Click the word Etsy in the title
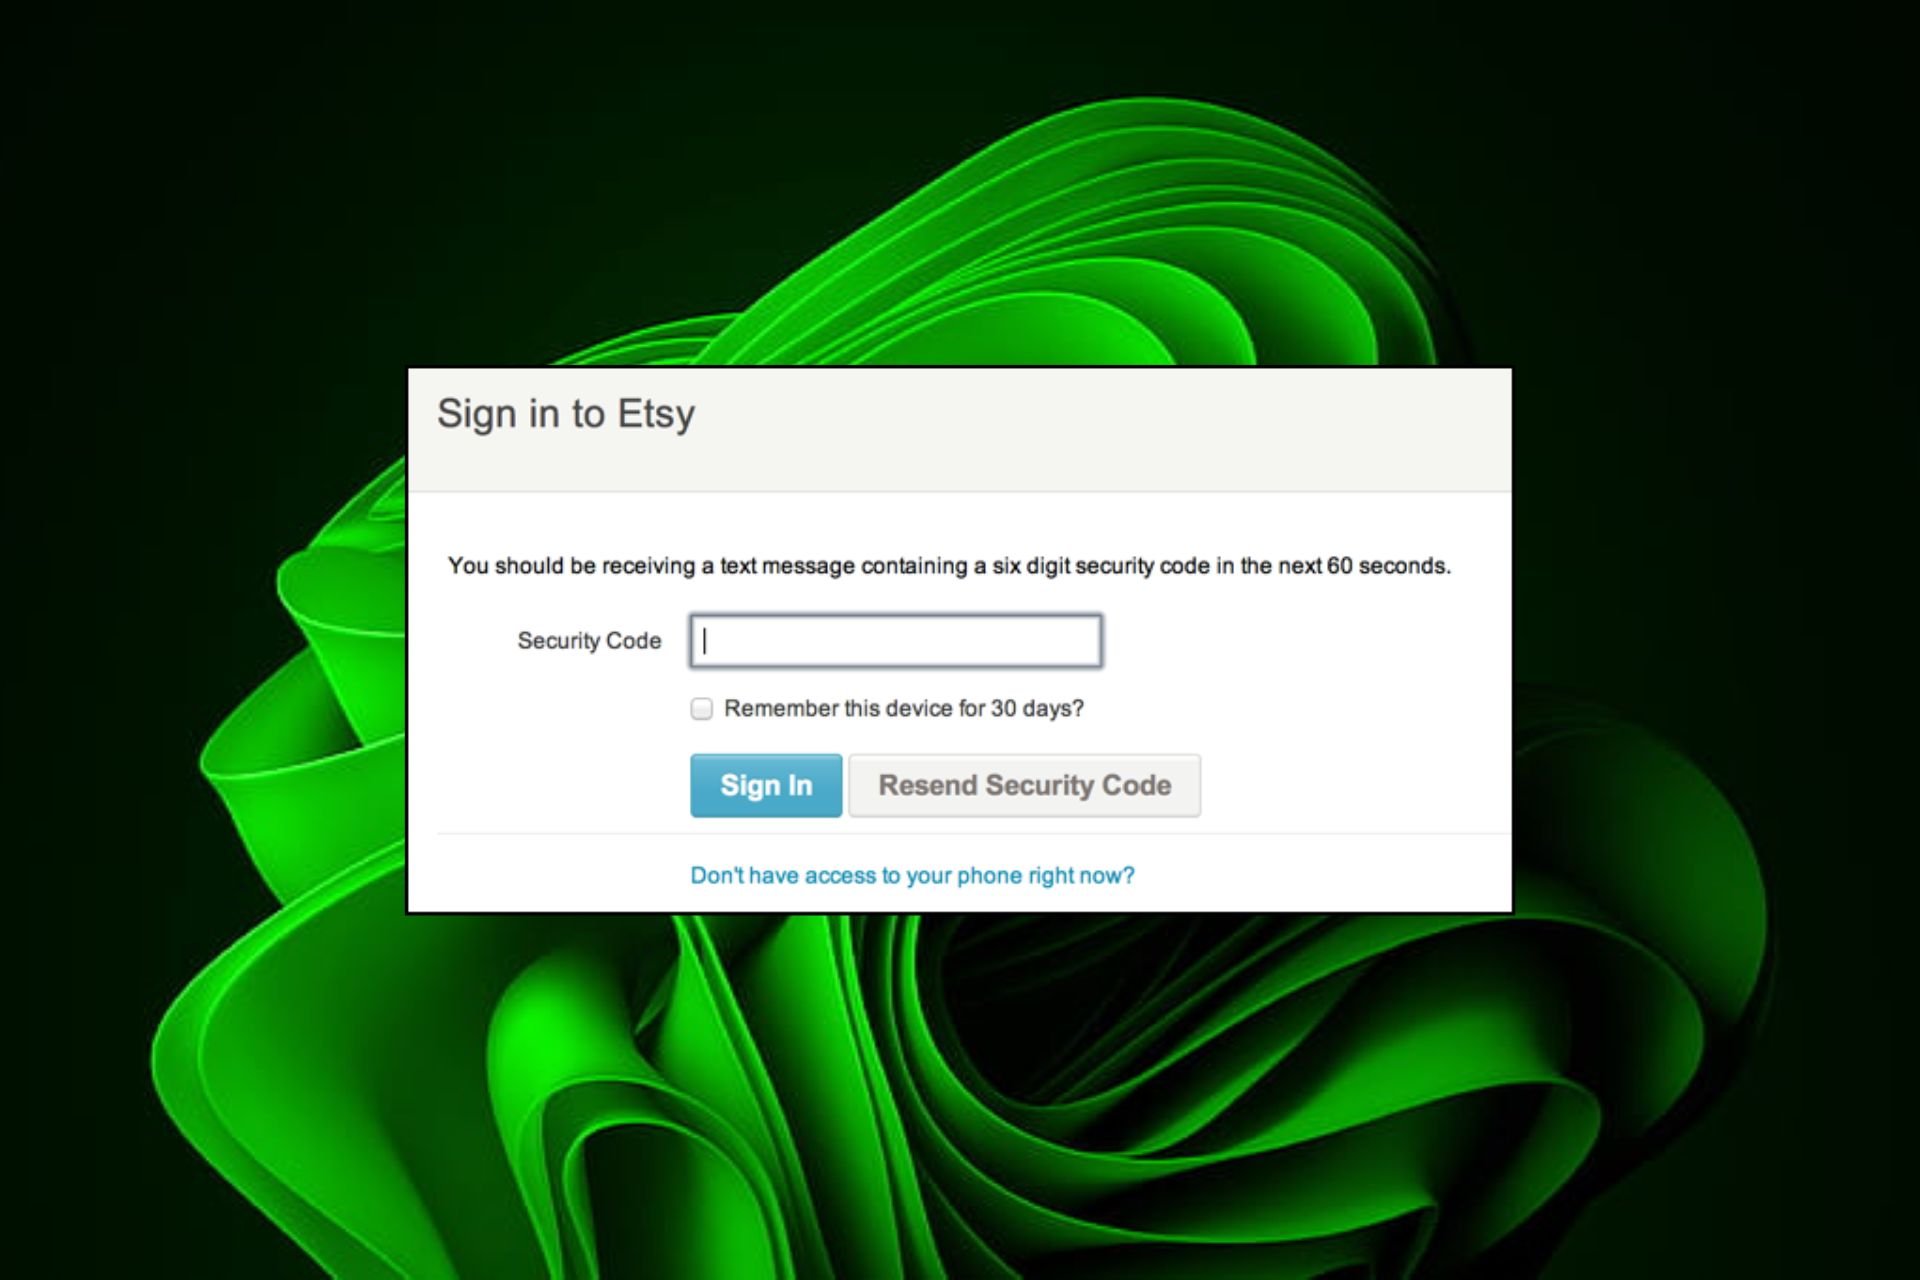Screen dimensions: 1920x1280 pyautogui.click(x=656, y=414)
